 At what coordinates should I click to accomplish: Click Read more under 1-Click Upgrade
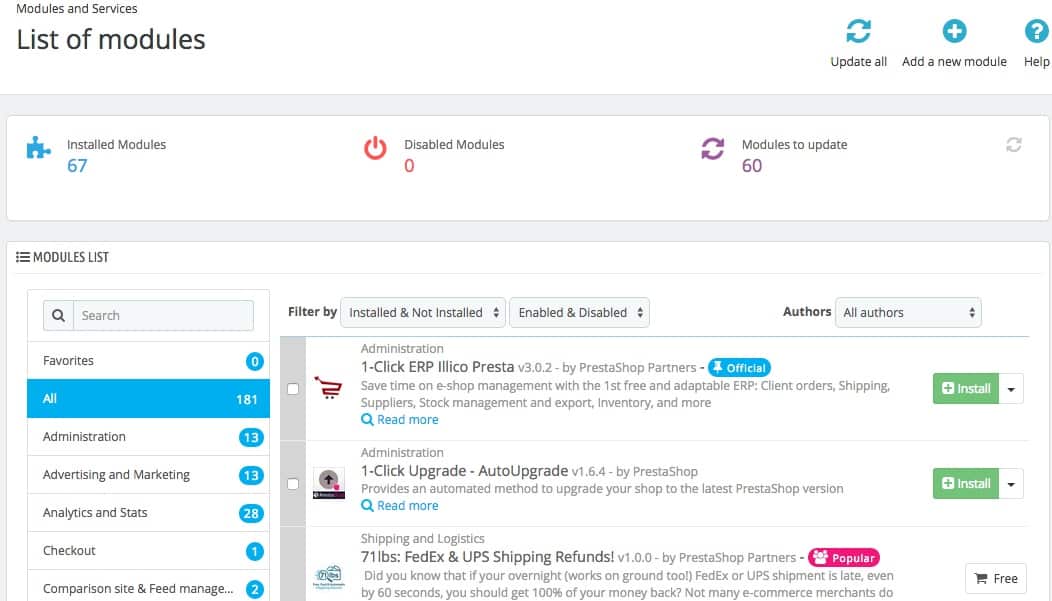point(400,505)
